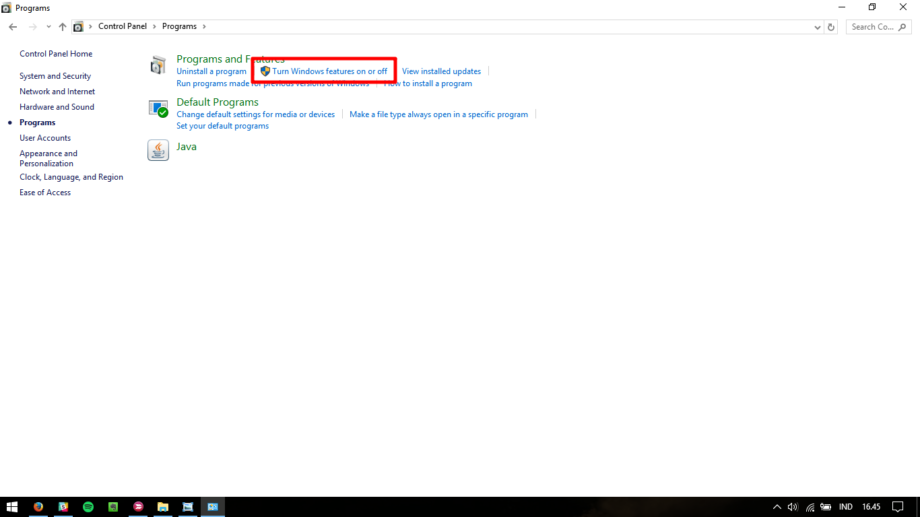Open Programs and Features heading

pos(230,59)
